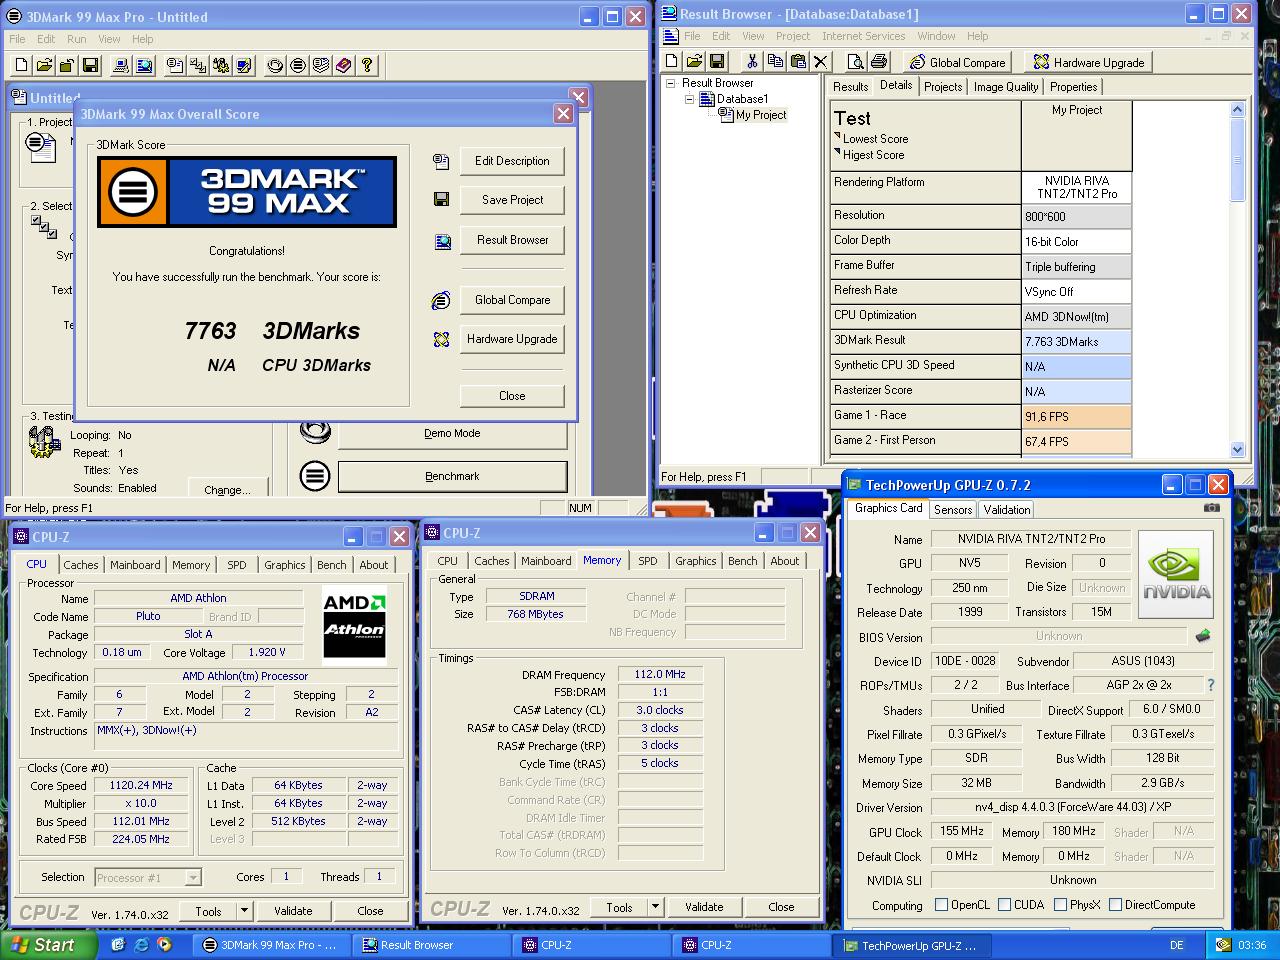Click the Result Browser vertical scrollbar down arrow
The image size is (1280, 960).
tap(1237, 450)
